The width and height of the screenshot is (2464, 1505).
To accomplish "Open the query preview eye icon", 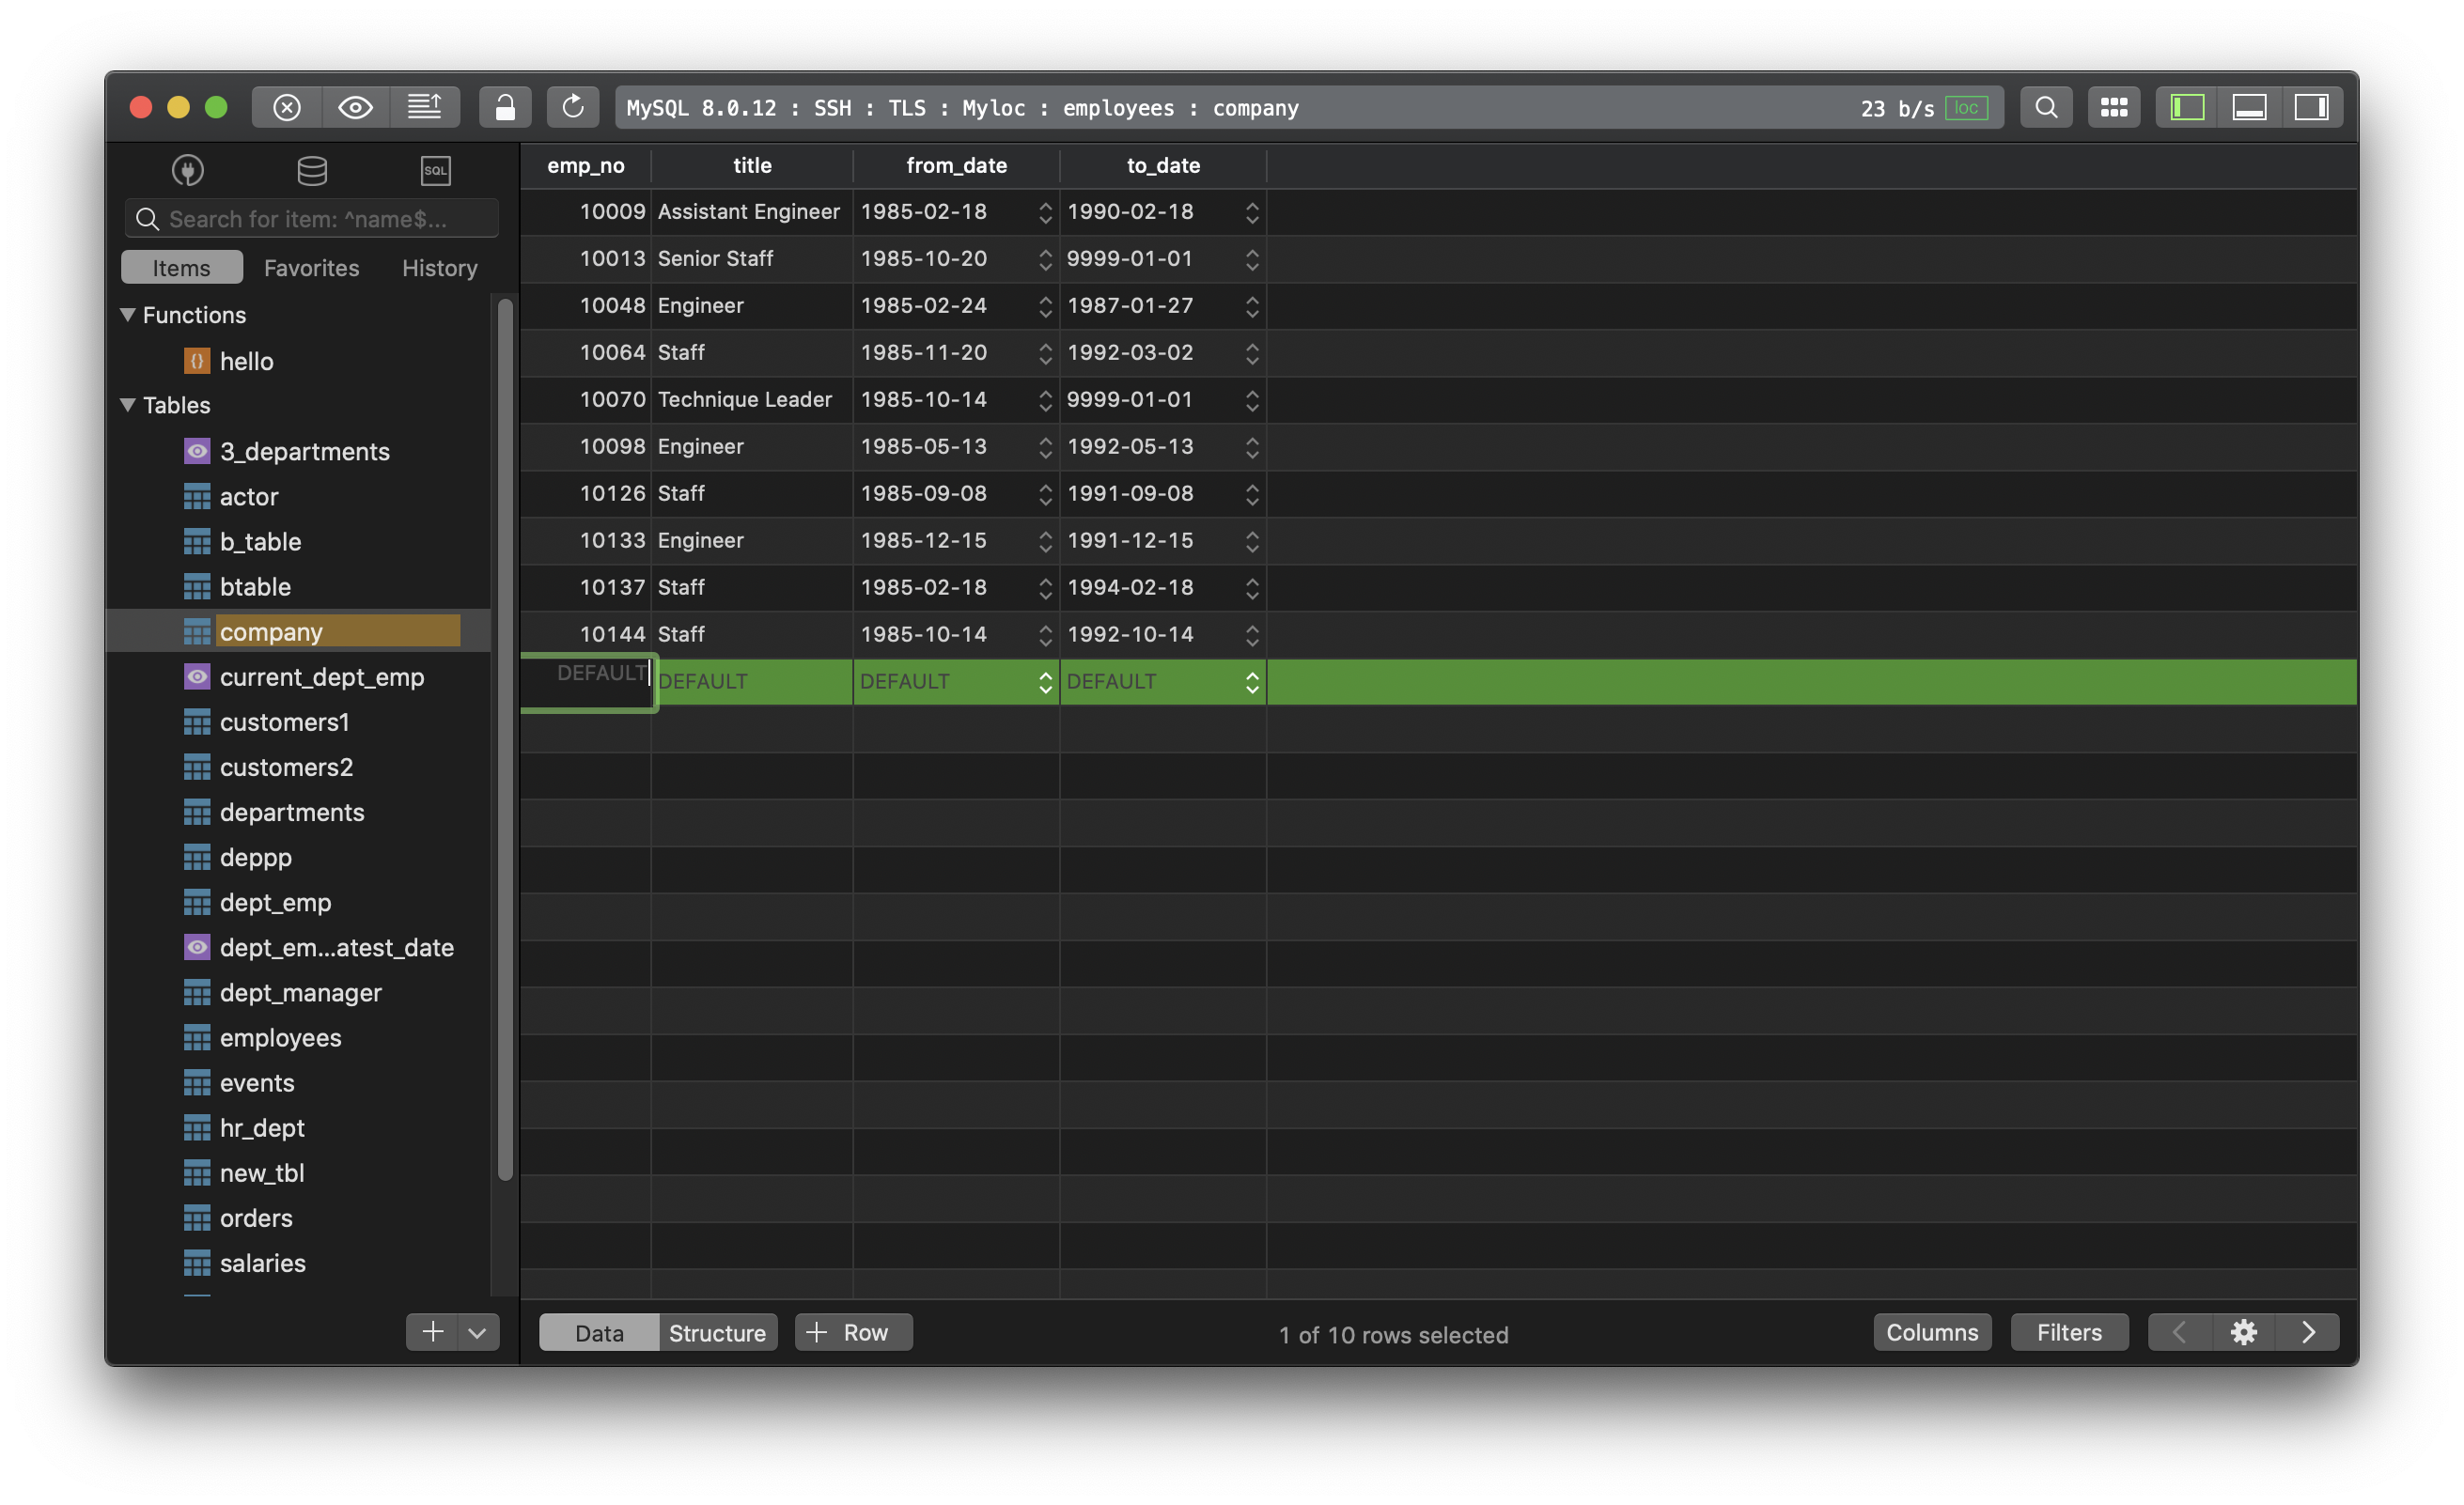I will point(355,107).
